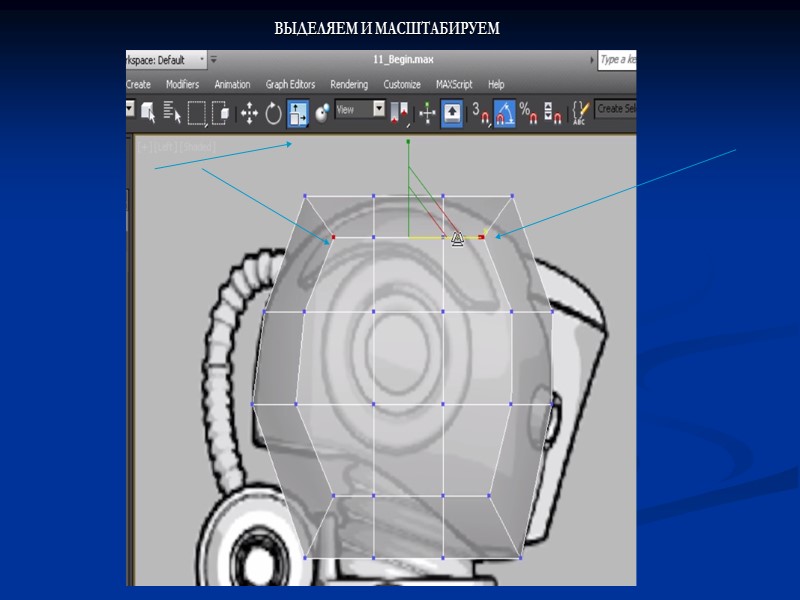Click the [Left] viewport label
This screenshot has width=800, height=600.
[165, 147]
